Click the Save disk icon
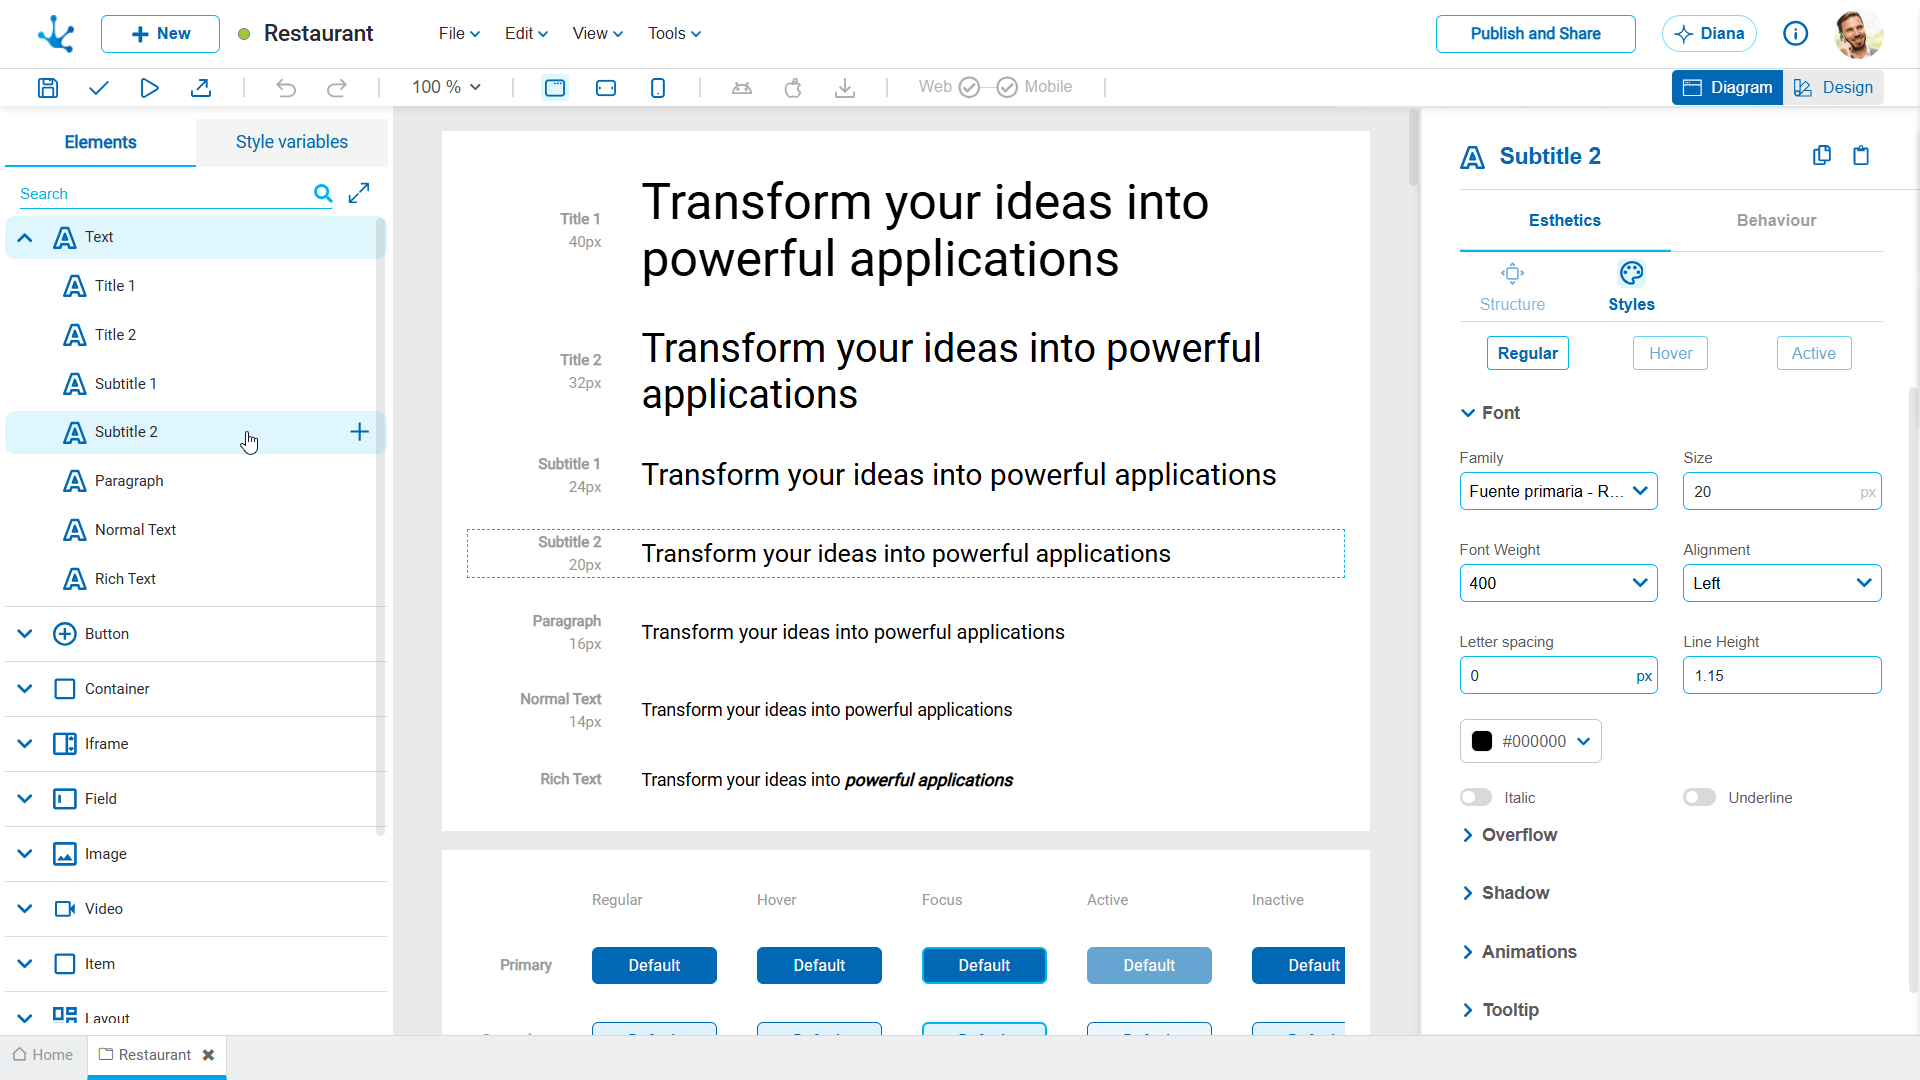1920x1080 pixels. coord(47,88)
